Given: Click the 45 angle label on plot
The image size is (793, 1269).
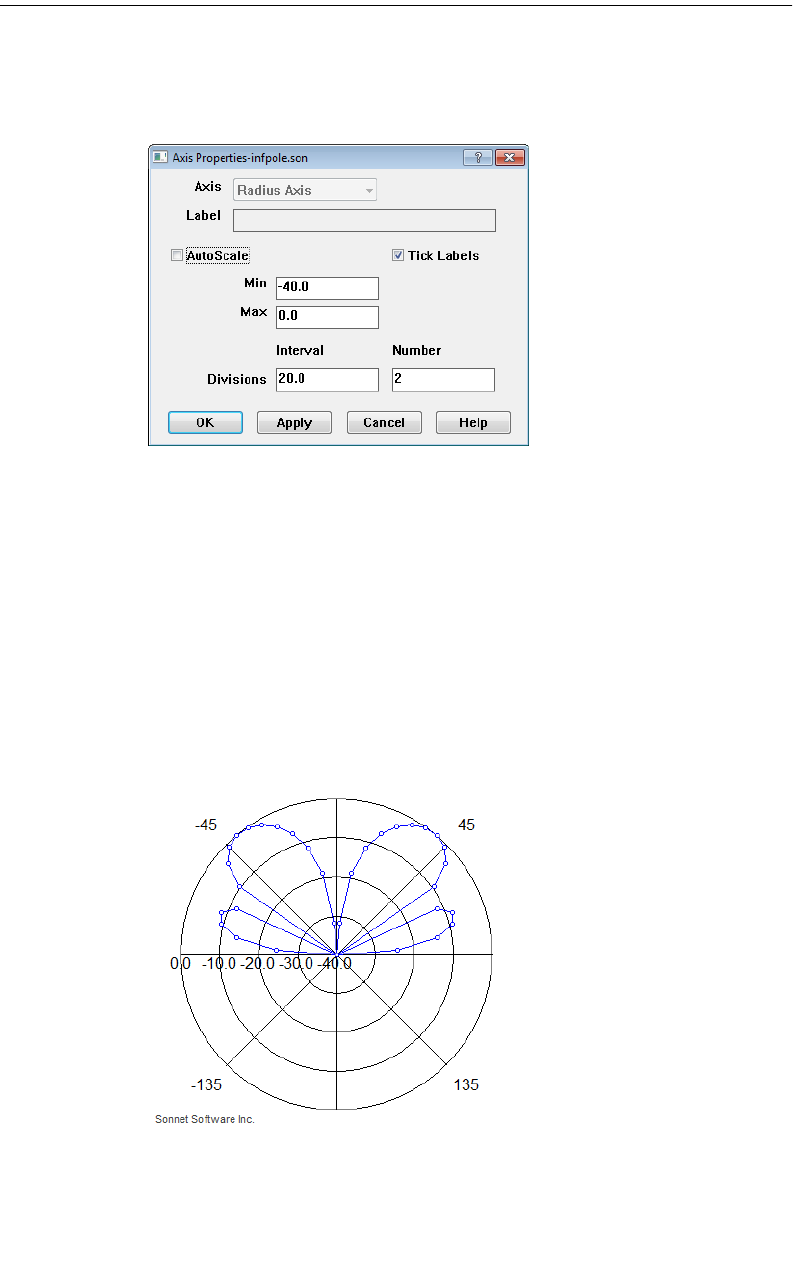Looking at the screenshot, I should (x=467, y=826).
